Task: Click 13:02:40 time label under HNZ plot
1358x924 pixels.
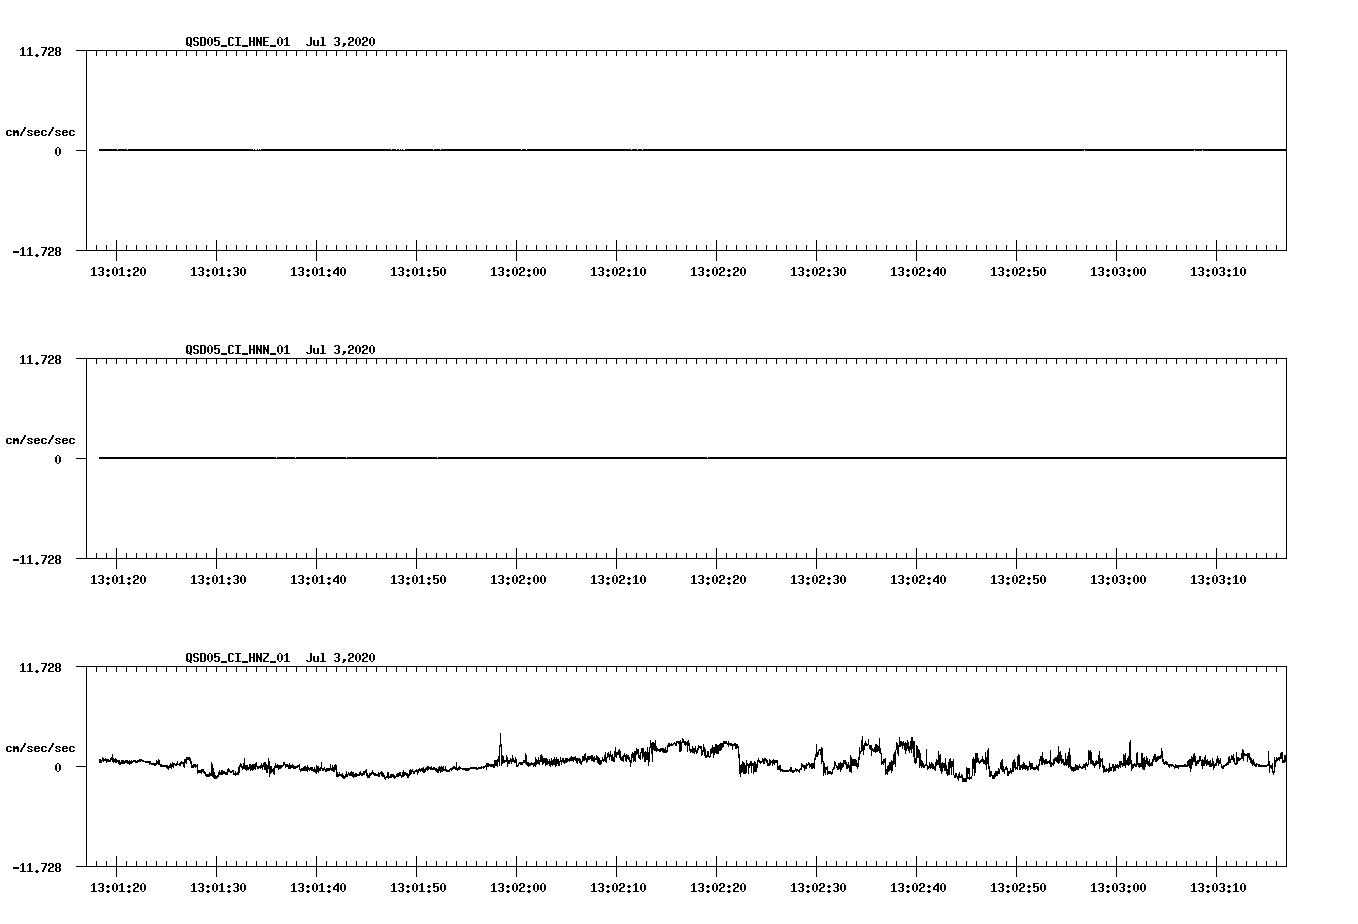Action: pyautogui.click(x=918, y=888)
